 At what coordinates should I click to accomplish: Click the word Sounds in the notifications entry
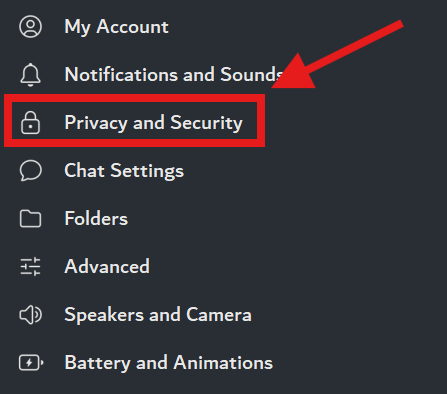[x=252, y=74]
